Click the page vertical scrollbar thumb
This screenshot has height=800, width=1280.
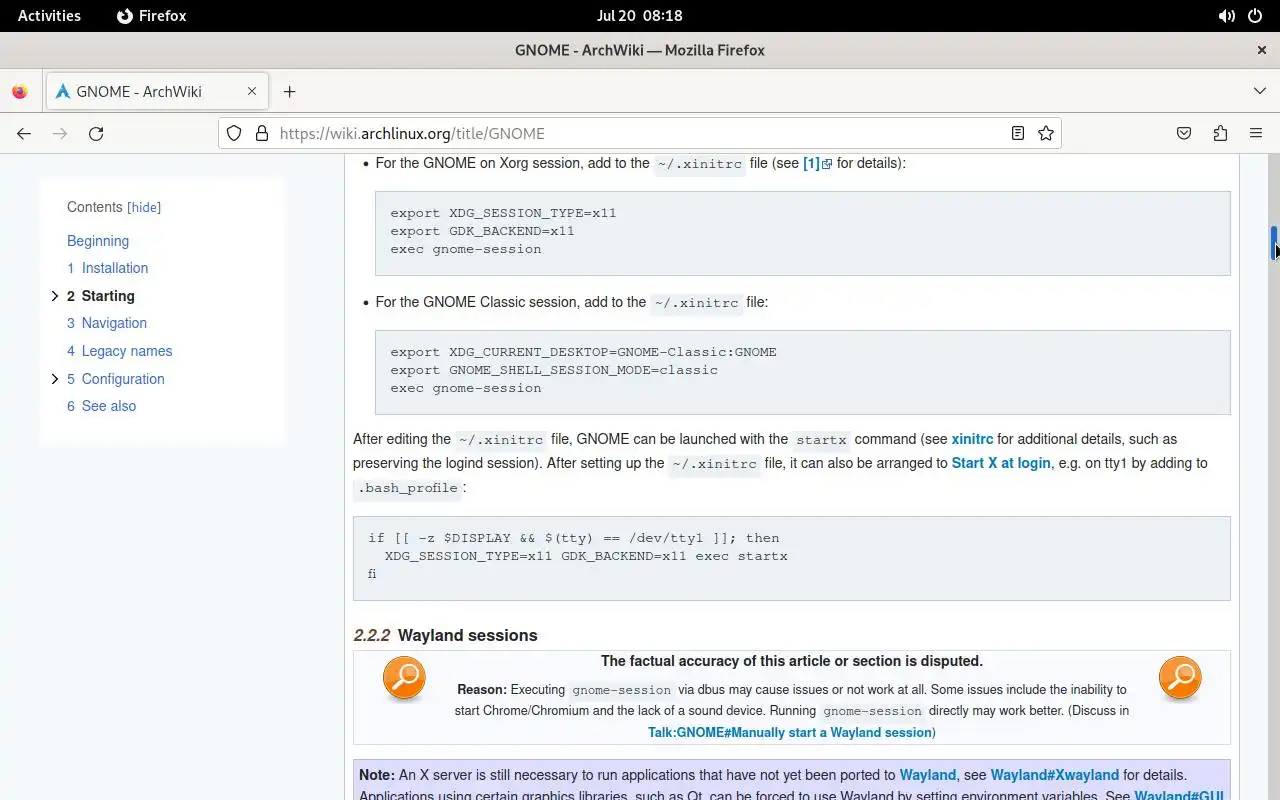pyautogui.click(x=1274, y=243)
